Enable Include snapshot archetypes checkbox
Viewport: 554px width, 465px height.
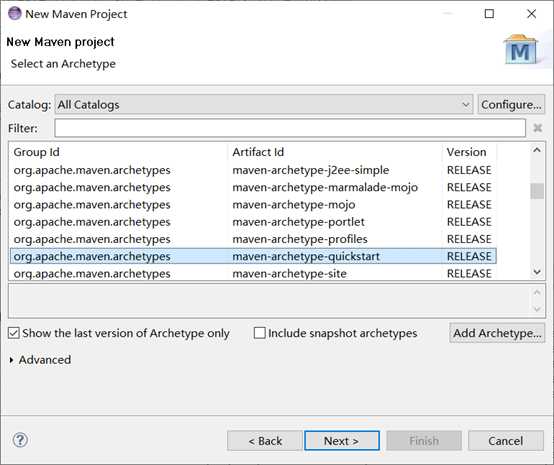click(x=259, y=333)
